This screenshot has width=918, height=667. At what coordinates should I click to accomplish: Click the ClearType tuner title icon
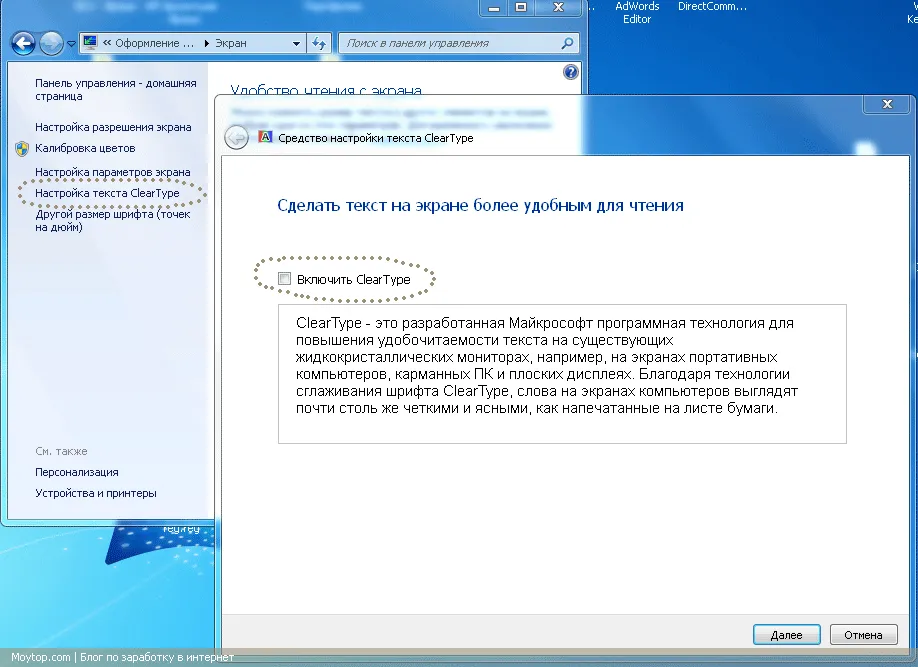[265, 137]
